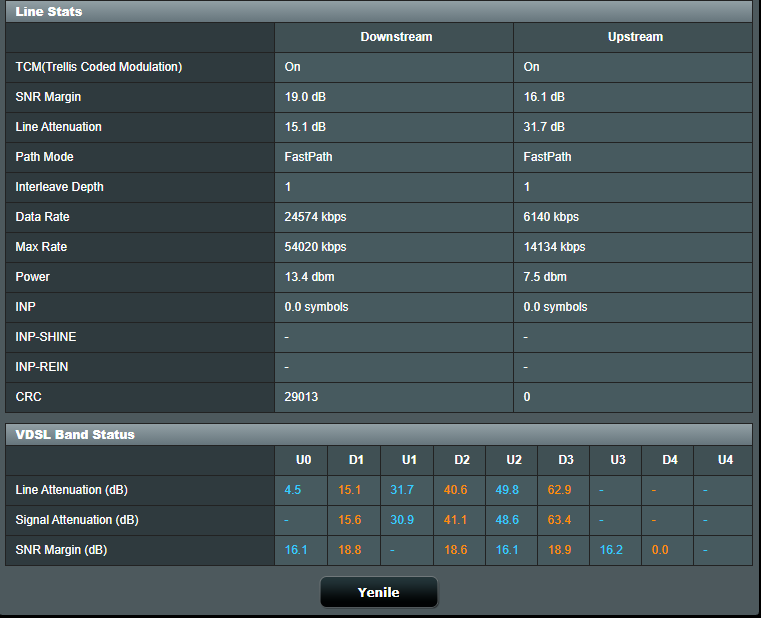Click the U0 band column header
This screenshot has width=761, height=618.
[303, 460]
